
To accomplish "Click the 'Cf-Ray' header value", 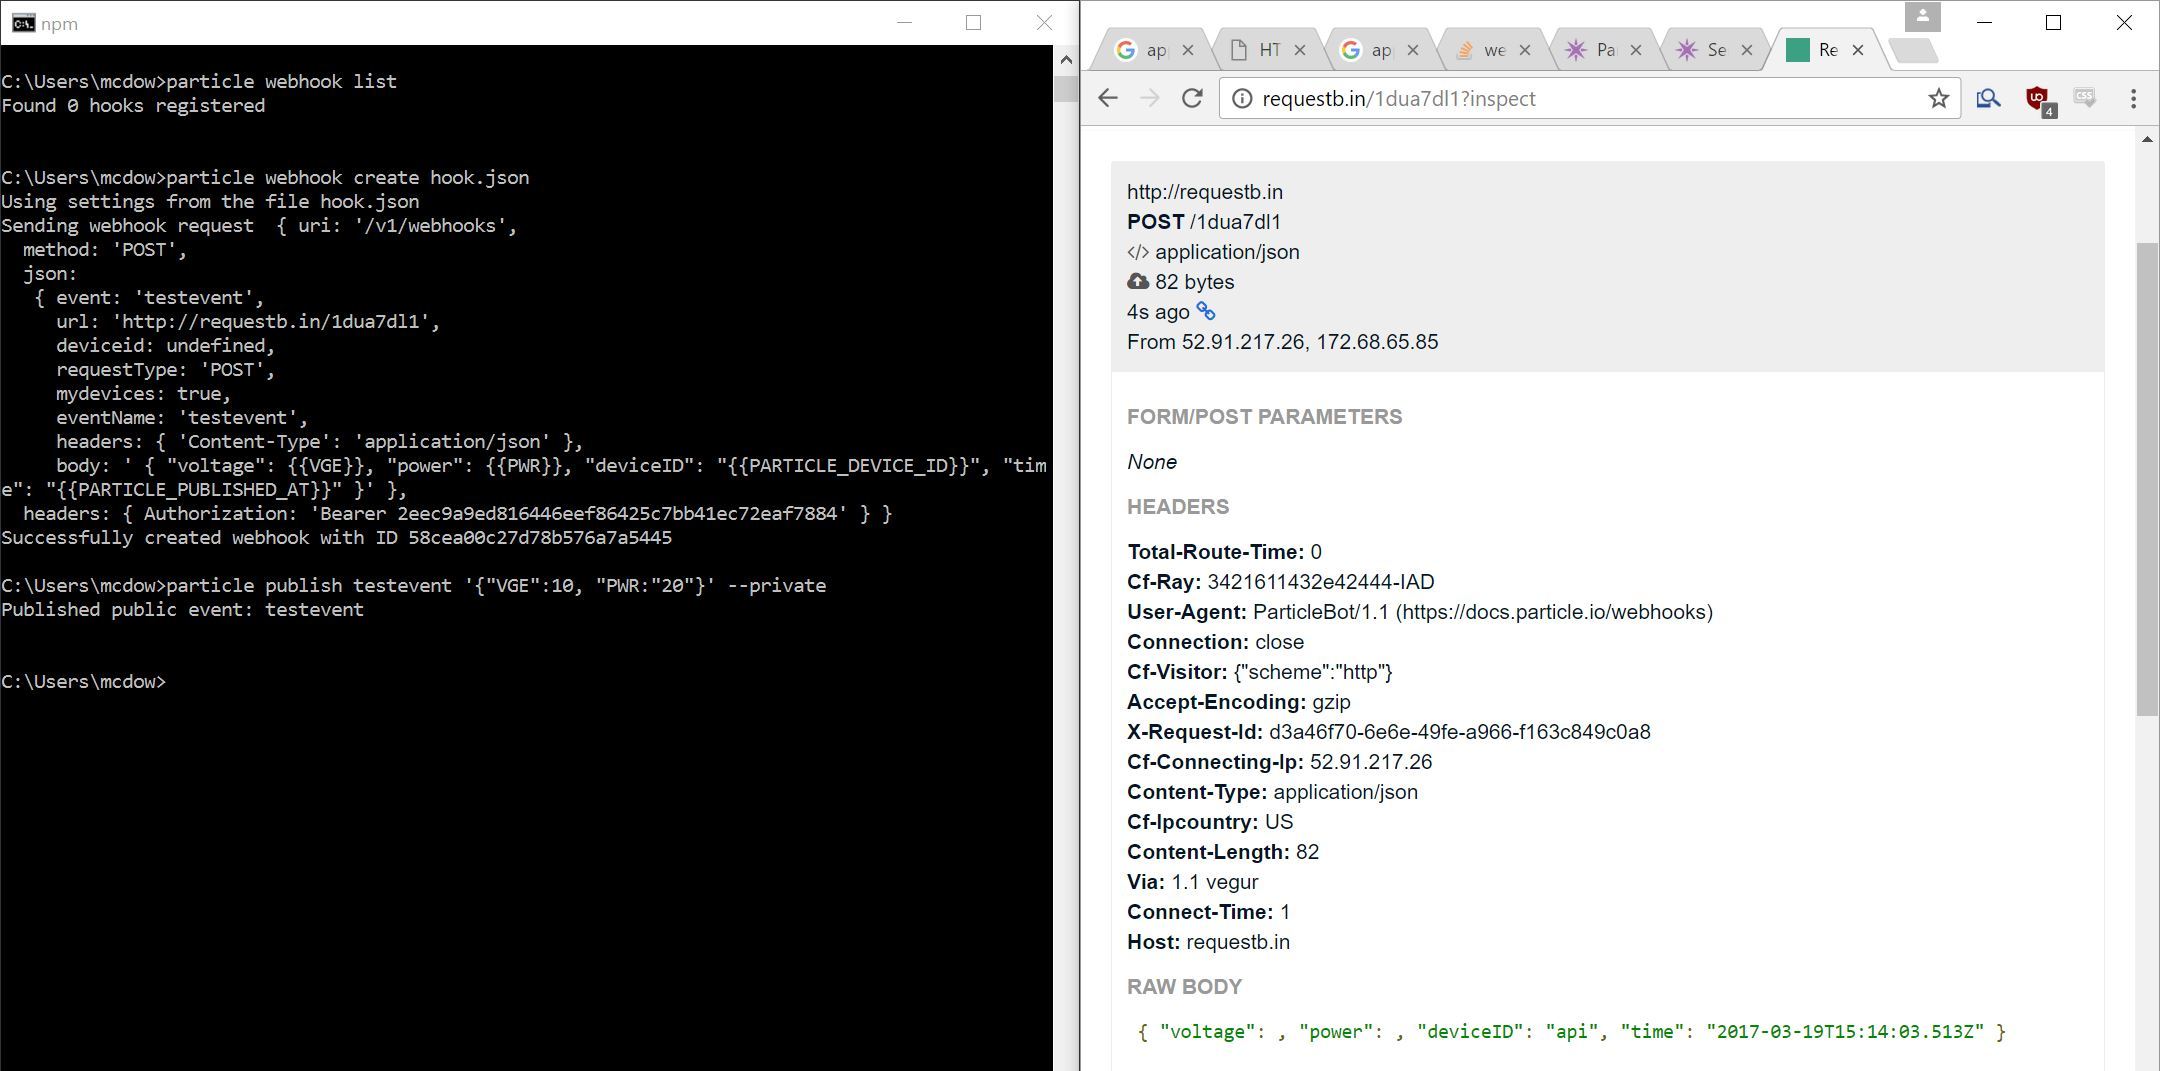I will (1320, 582).
